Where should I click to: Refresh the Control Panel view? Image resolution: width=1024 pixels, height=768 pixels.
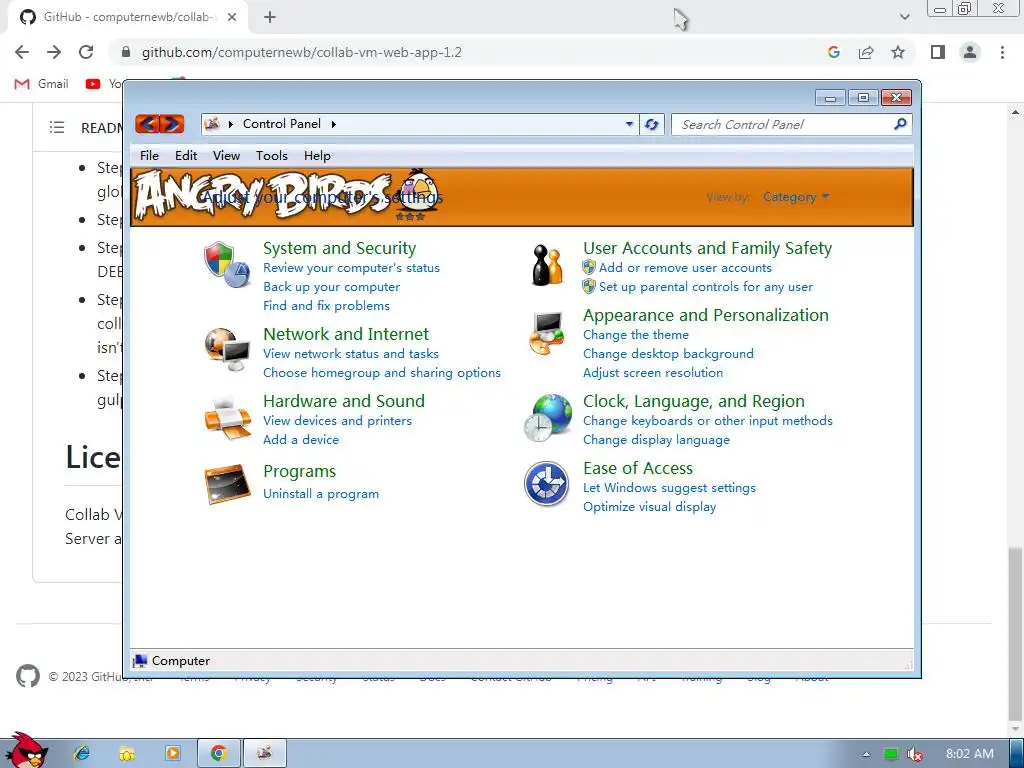(x=651, y=124)
